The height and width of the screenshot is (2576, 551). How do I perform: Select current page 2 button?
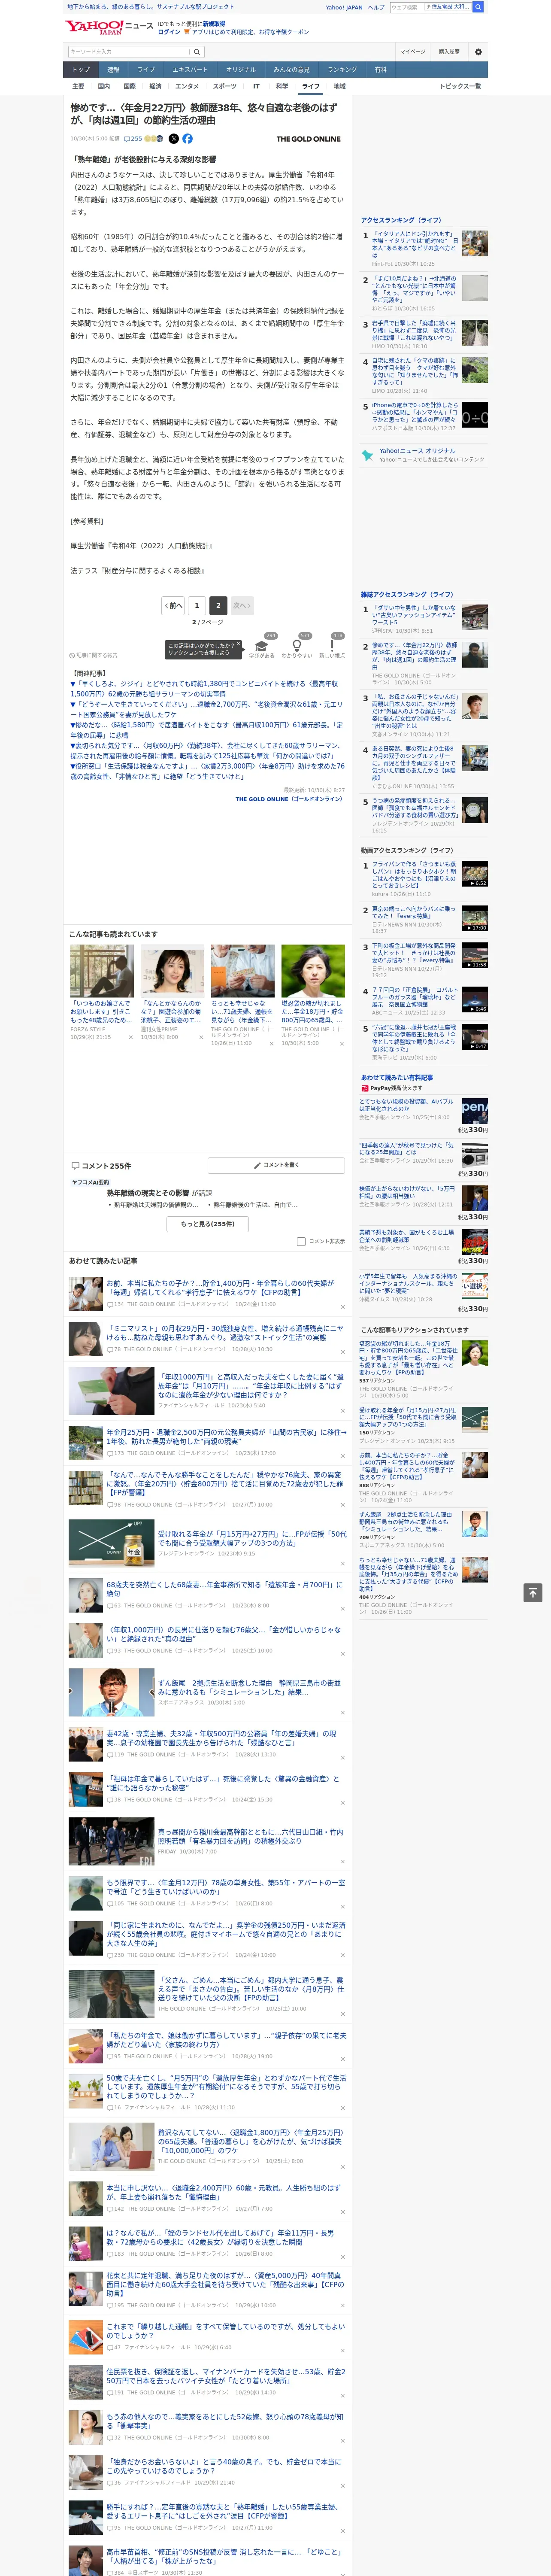coord(218,605)
